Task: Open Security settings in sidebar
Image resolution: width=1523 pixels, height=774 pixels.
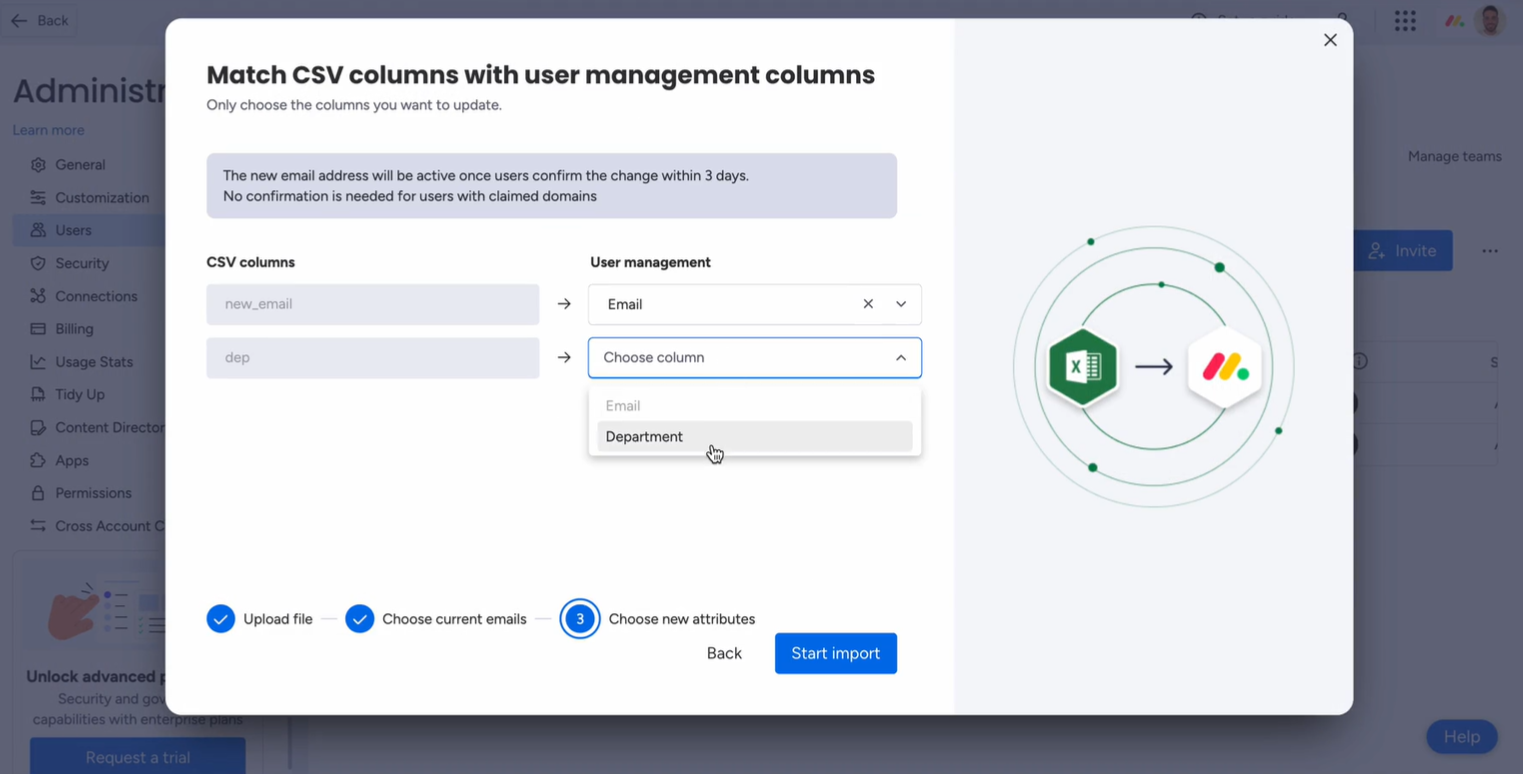Action: [x=82, y=263]
